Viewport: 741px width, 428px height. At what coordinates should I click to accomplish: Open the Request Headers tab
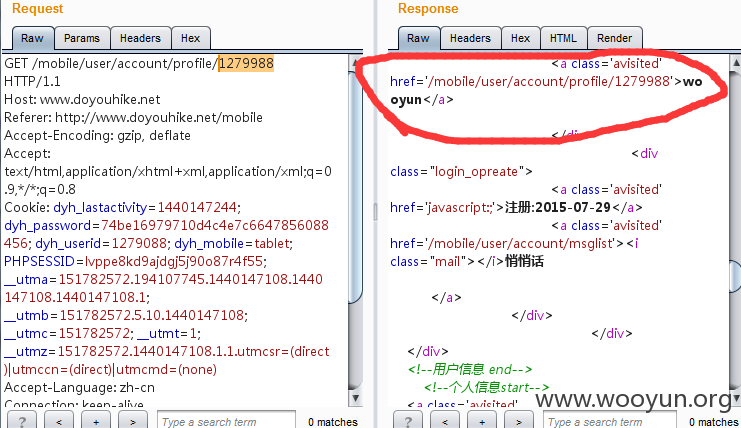pyautogui.click(x=140, y=38)
